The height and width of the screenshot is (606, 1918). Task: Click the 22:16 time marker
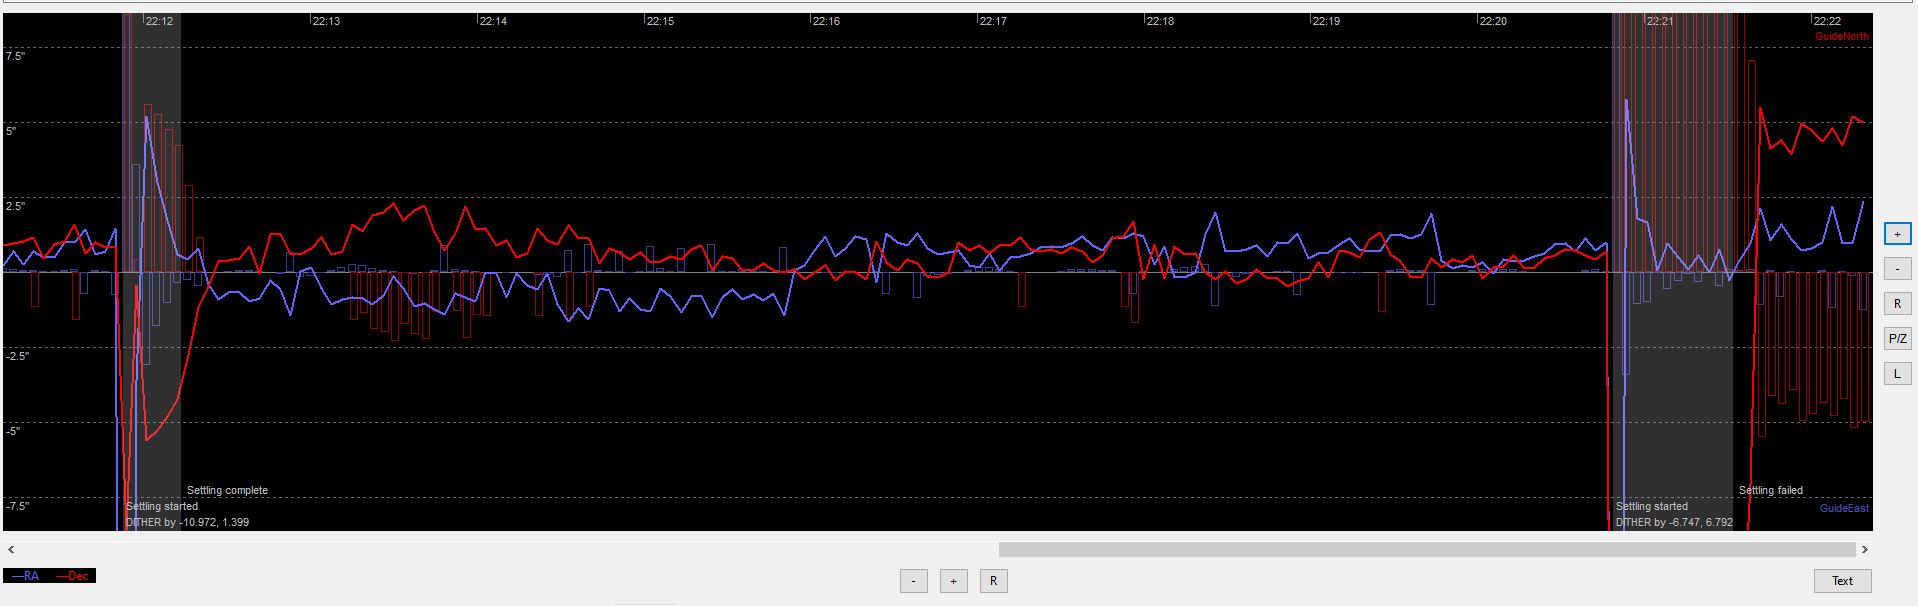click(826, 21)
